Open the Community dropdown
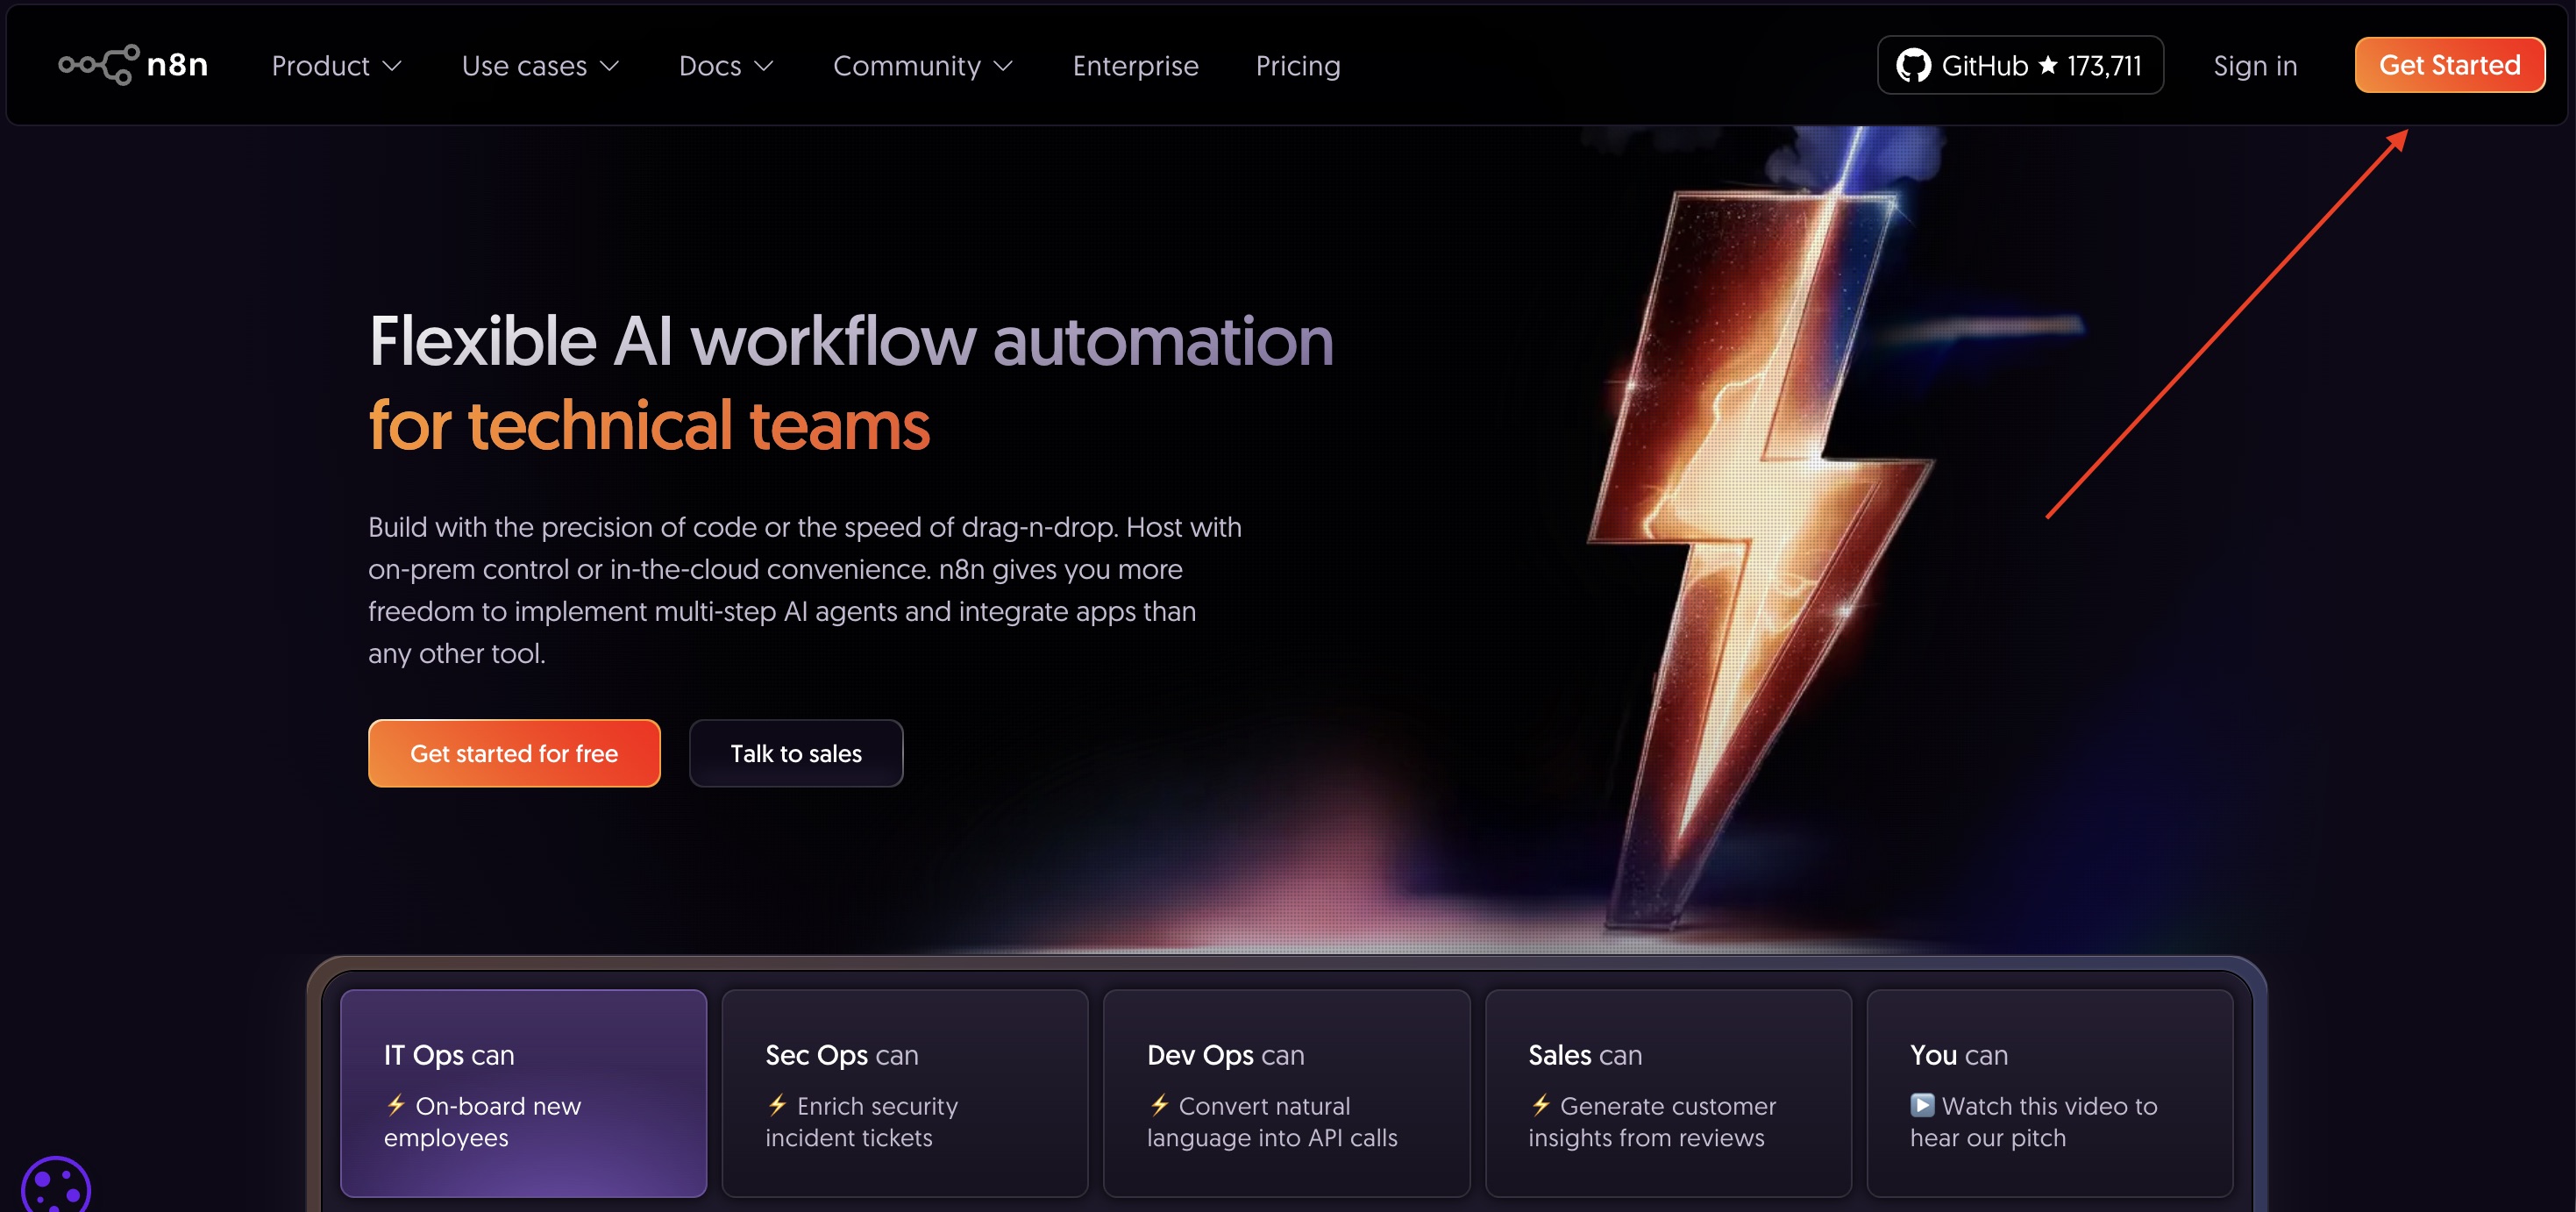The image size is (2576, 1212). 922,65
